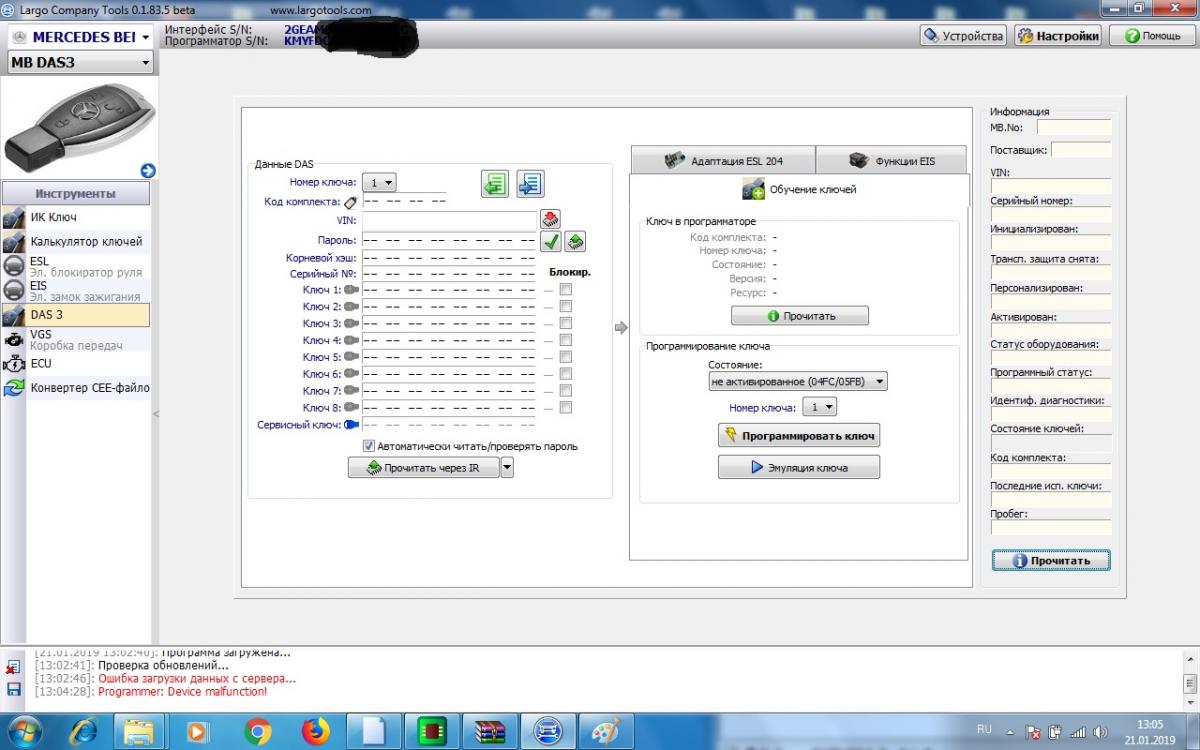This screenshot has width=1200, height=750.
Task: Open Номер ключа dropdown in Данные DAS
Action: (379, 183)
